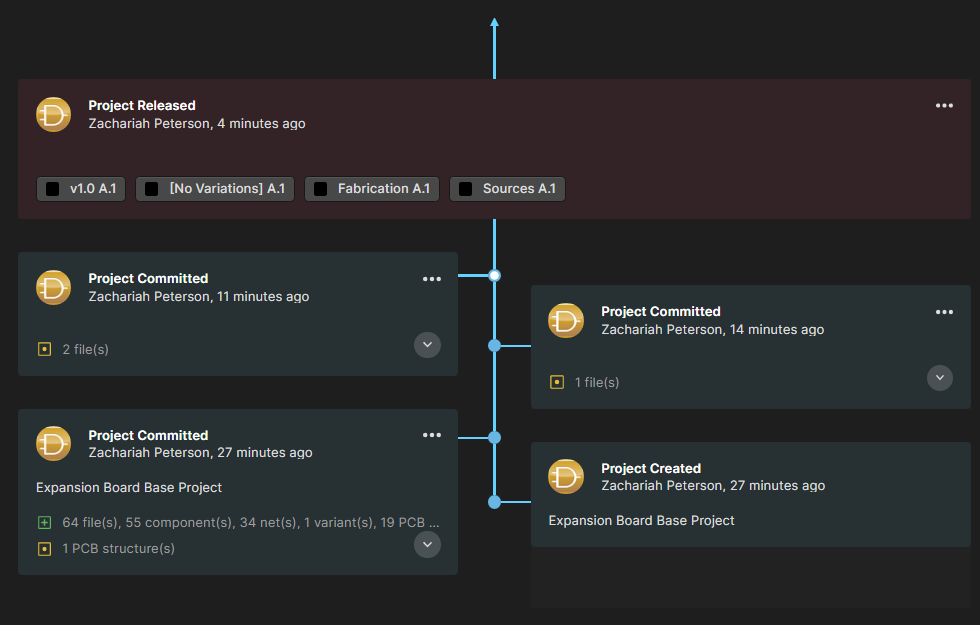Click Expansion Board Base Project under Project Created
Screen dimensions: 980x625
click(641, 521)
